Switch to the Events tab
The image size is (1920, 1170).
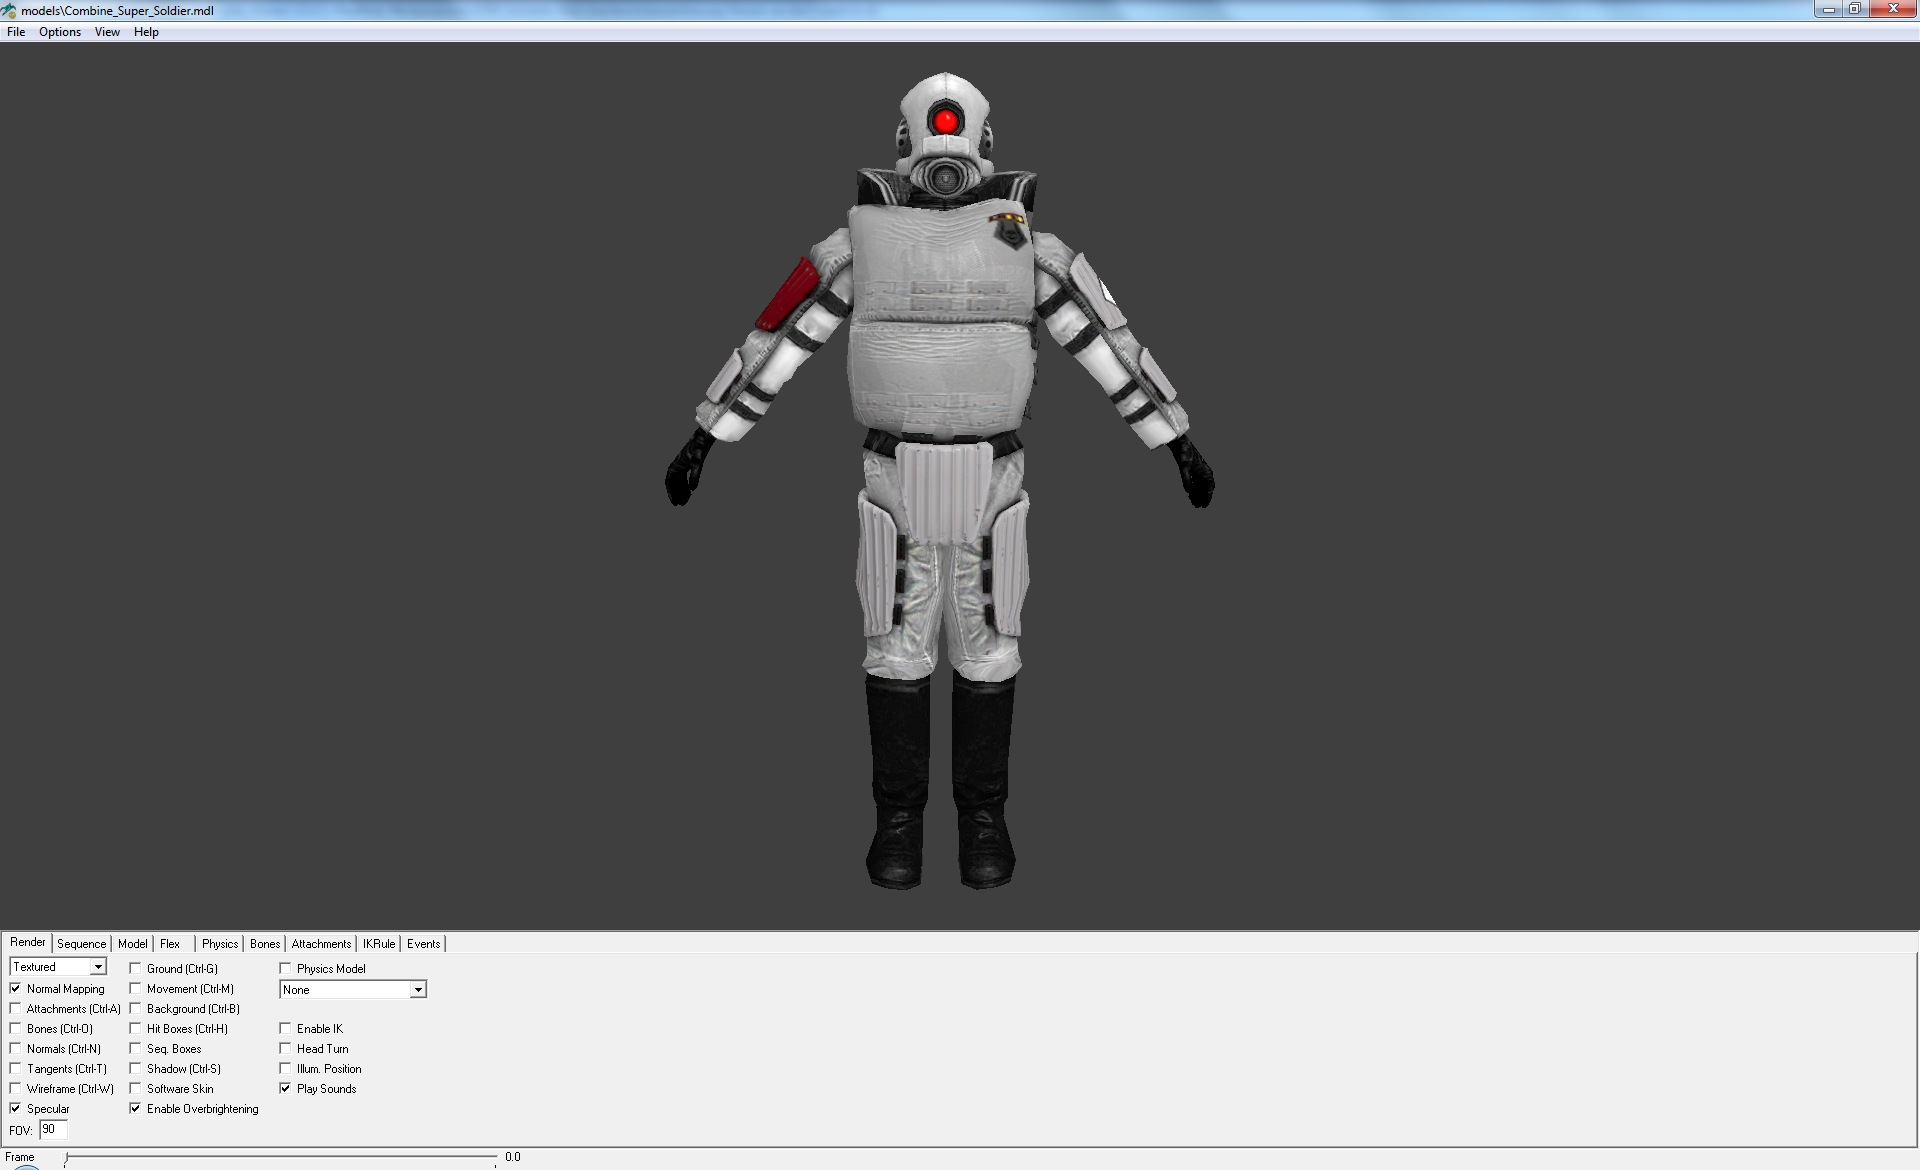423,944
